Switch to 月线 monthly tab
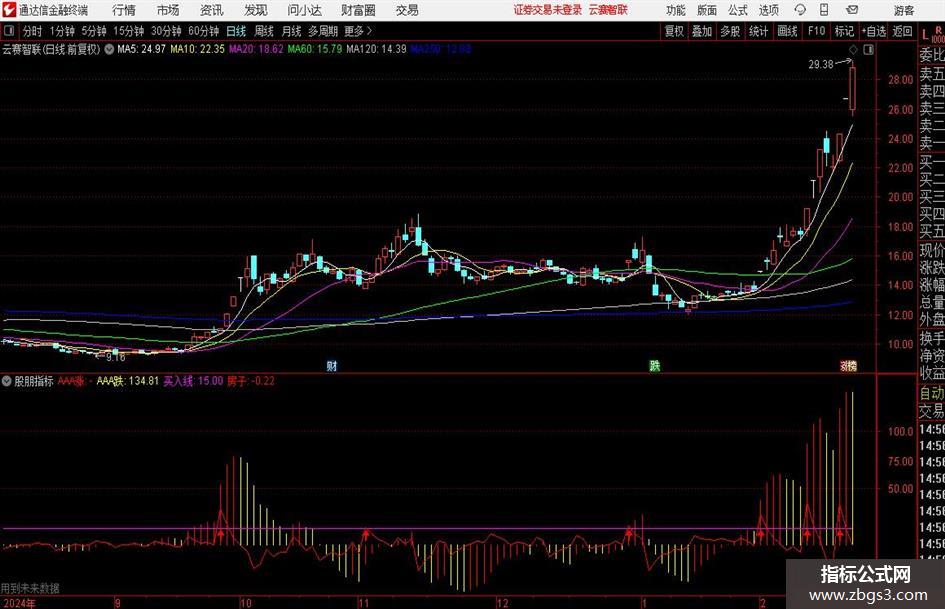Viewport: 945px width, 609px height. pyautogui.click(x=292, y=31)
